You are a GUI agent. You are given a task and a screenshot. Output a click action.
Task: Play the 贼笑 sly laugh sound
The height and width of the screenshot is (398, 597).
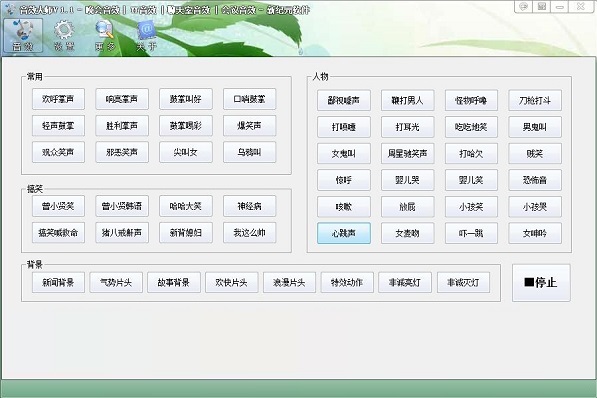point(535,154)
